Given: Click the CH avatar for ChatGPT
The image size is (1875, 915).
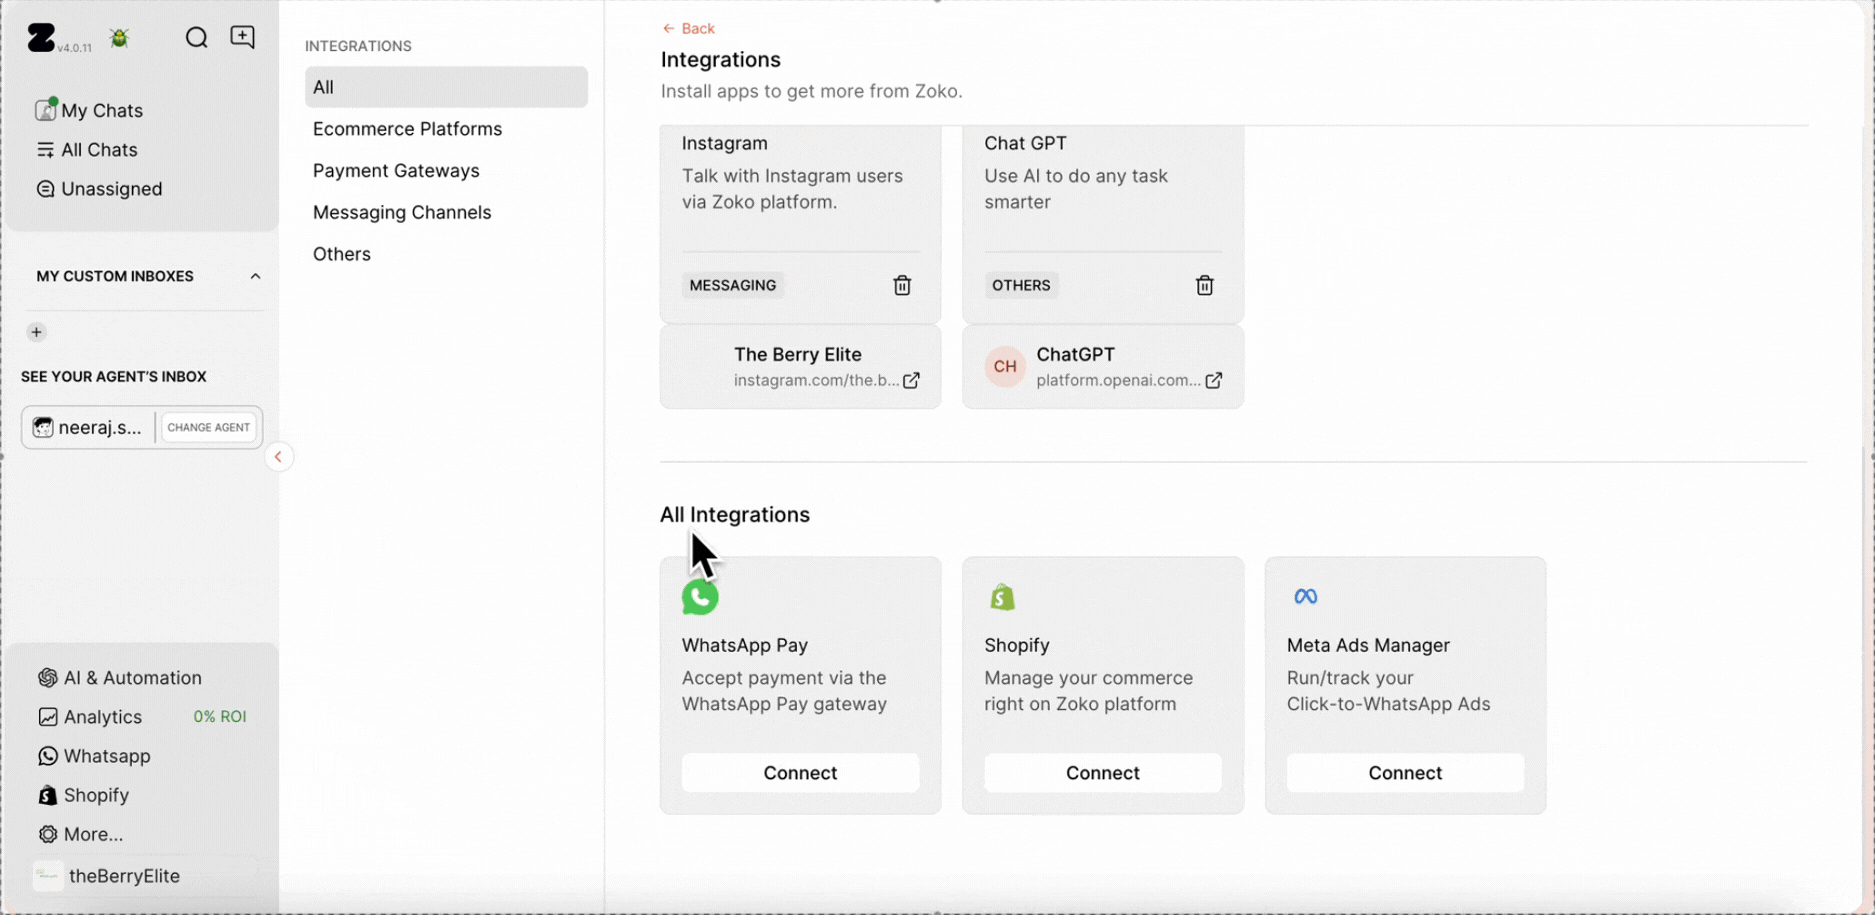Looking at the screenshot, I should pyautogui.click(x=1005, y=367).
